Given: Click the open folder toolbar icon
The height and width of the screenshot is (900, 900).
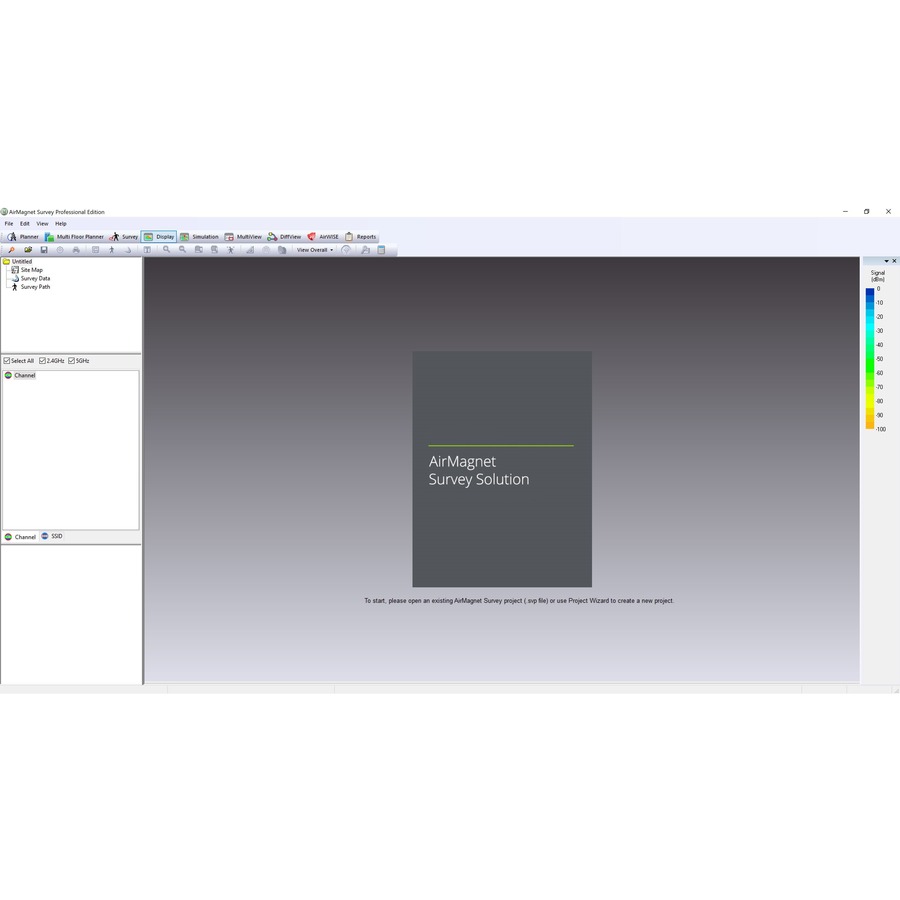Looking at the screenshot, I should tap(28, 250).
